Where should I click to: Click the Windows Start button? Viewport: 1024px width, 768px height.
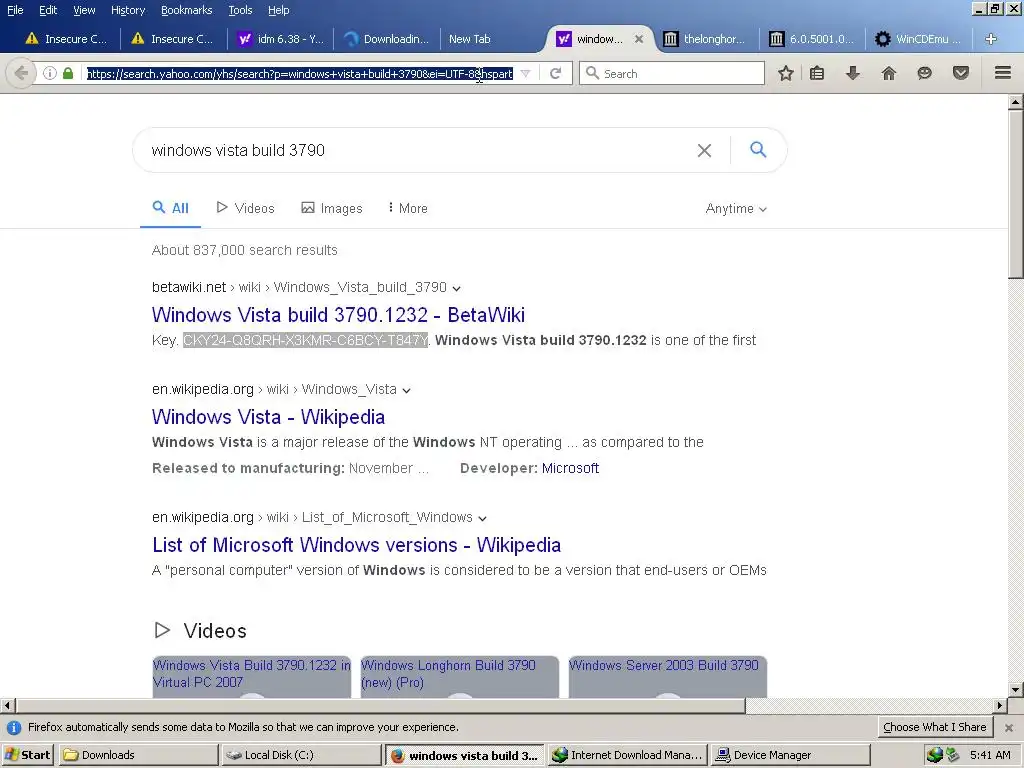point(28,755)
